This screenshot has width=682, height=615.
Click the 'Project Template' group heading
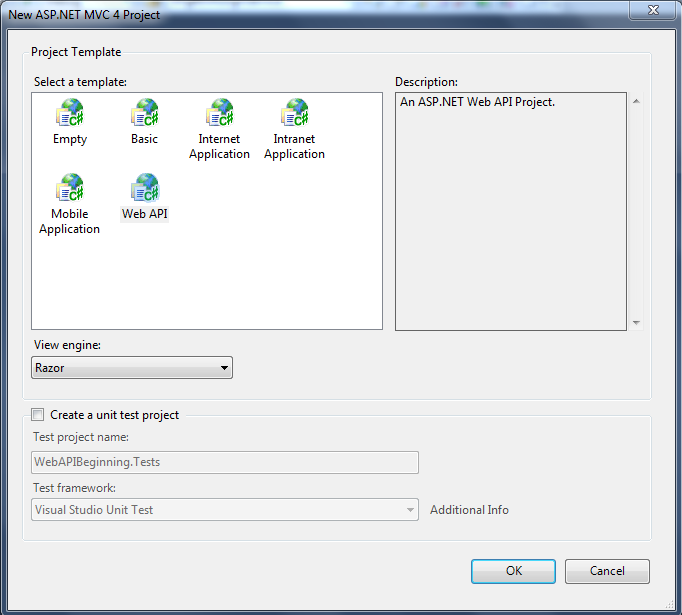click(76, 52)
